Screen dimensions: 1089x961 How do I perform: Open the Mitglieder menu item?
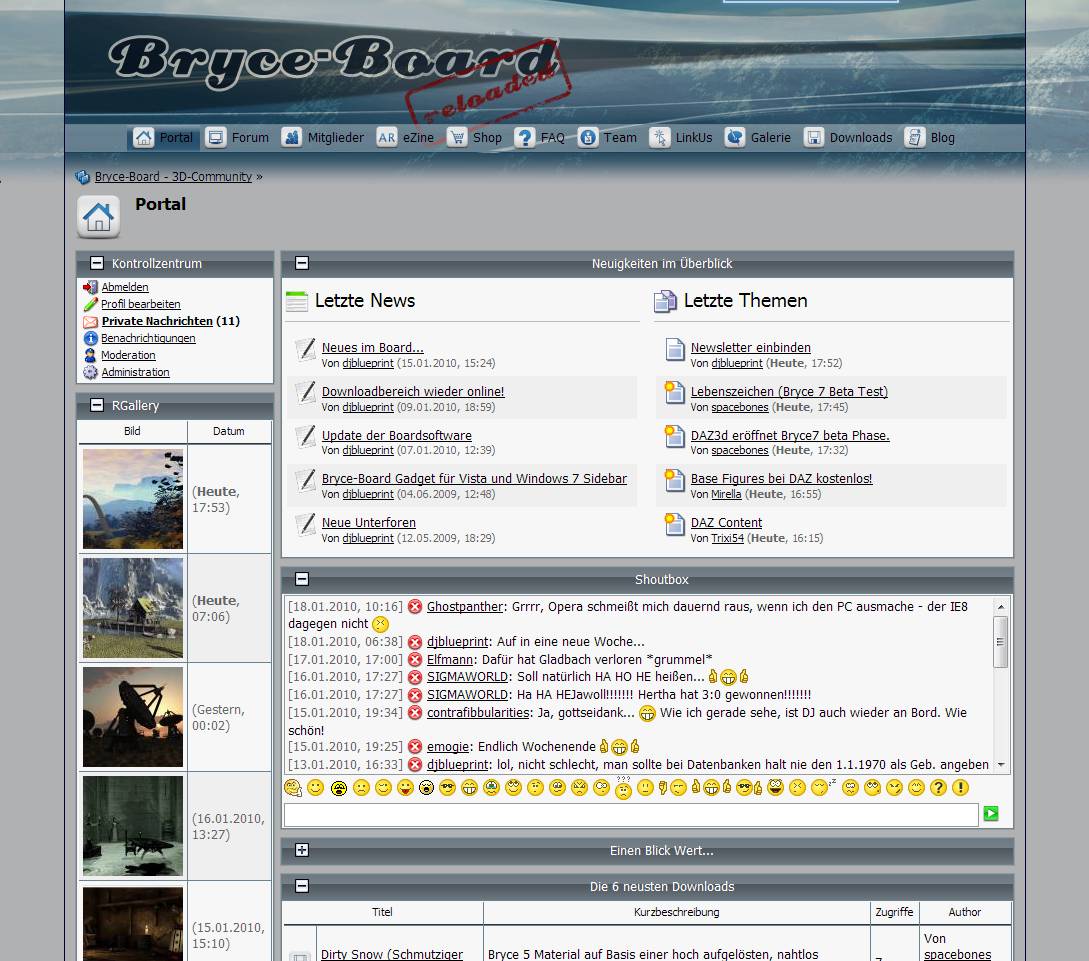coord(335,137)
